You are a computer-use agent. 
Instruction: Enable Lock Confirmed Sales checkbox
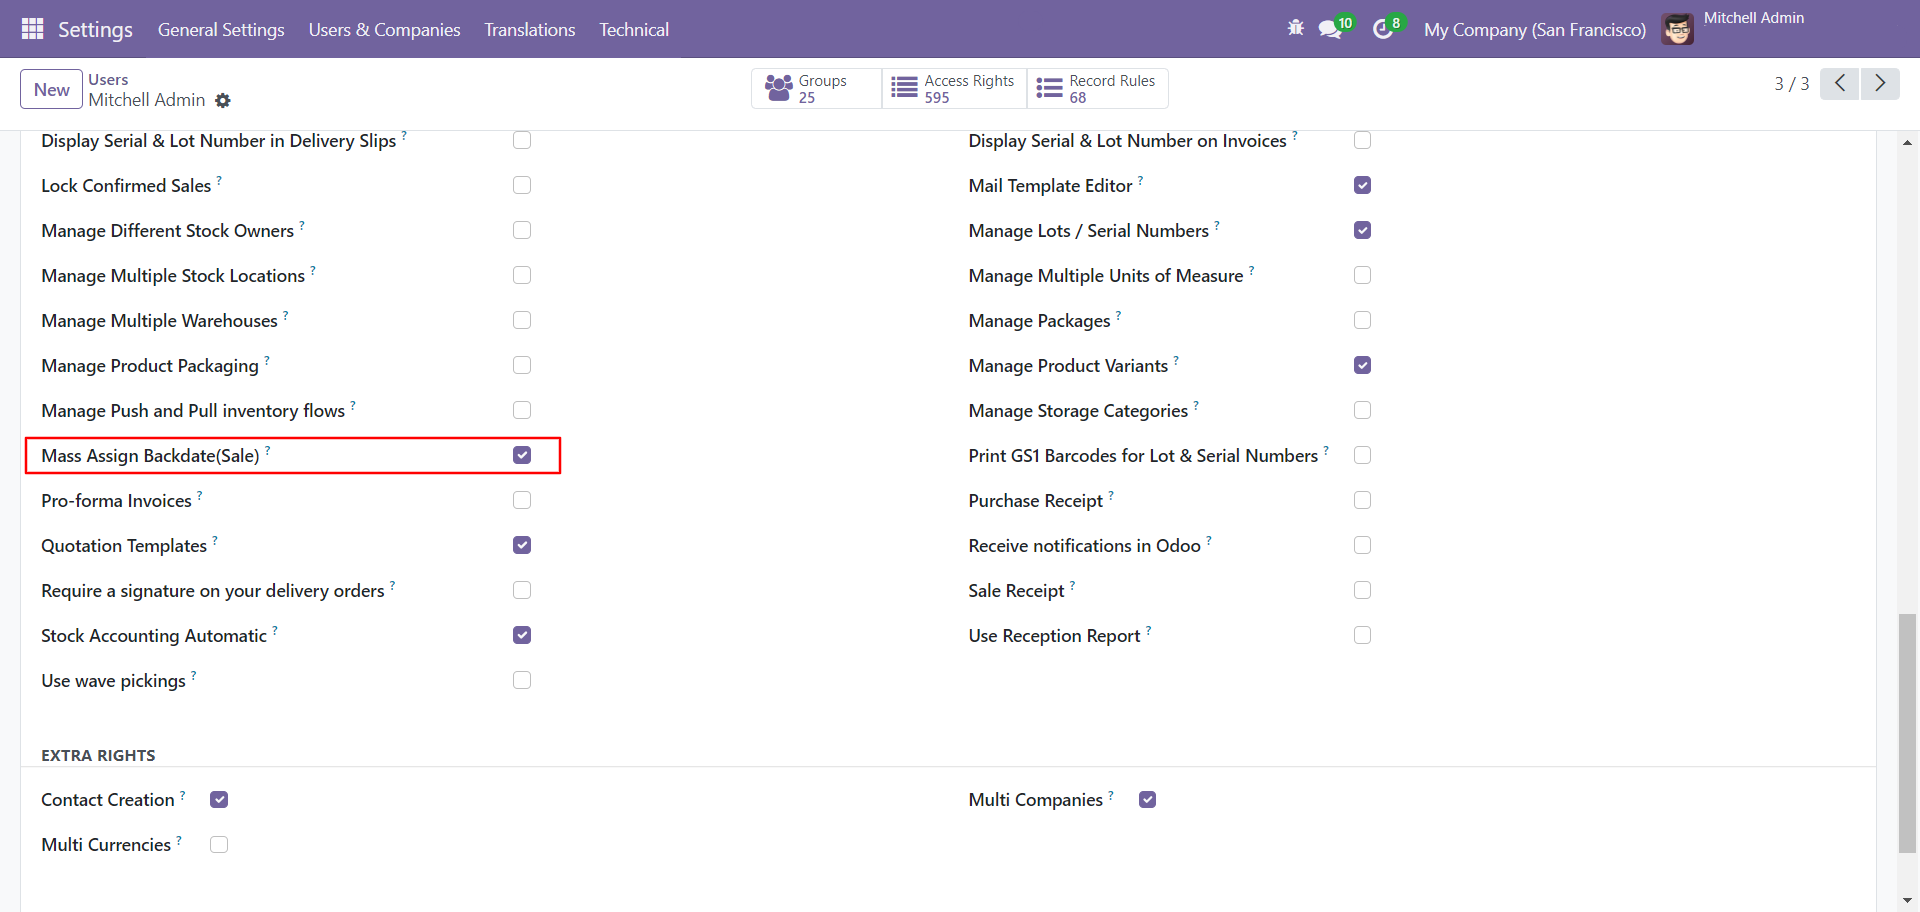tap(522, 185)
